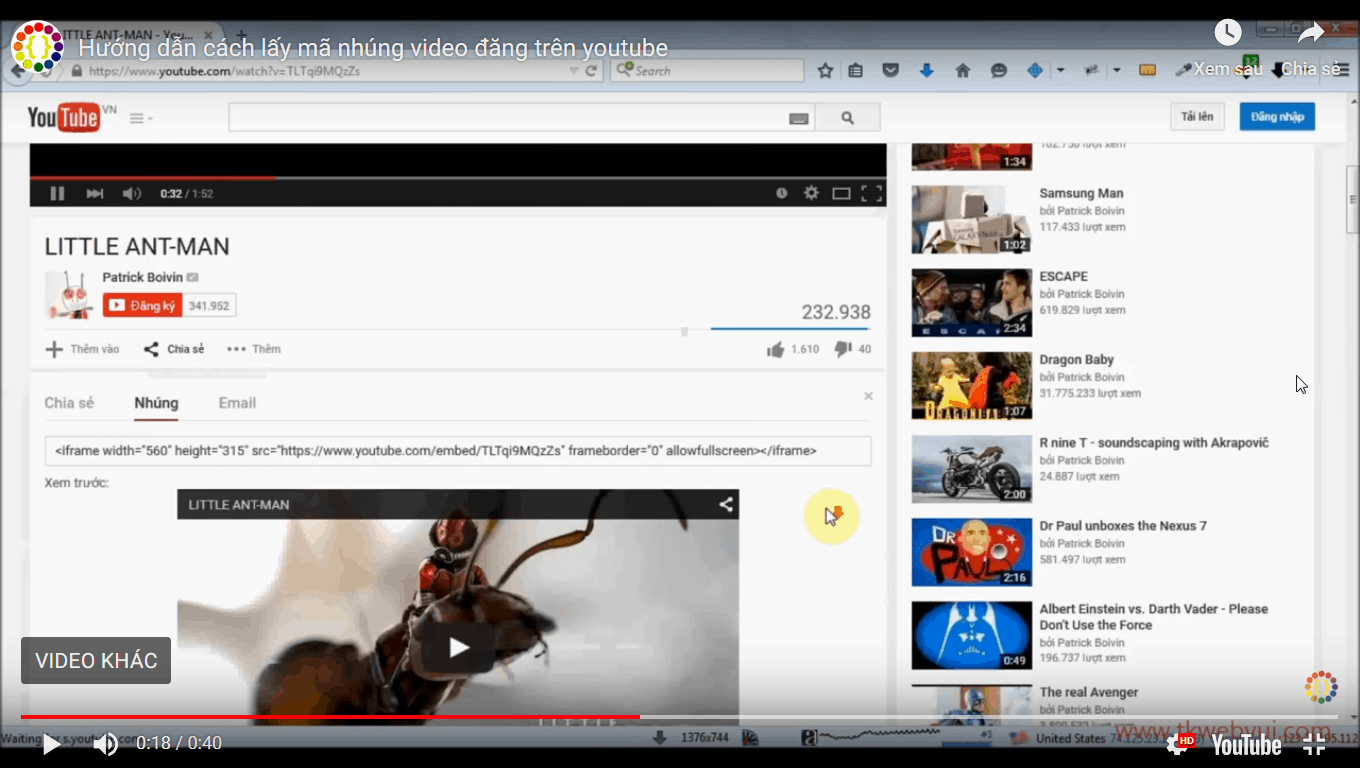Image resolution: width=1360 pixels, height=768 pixels.
Task: Click the YouTube logo in the player bar
Action: click(x=1246, y=744)
